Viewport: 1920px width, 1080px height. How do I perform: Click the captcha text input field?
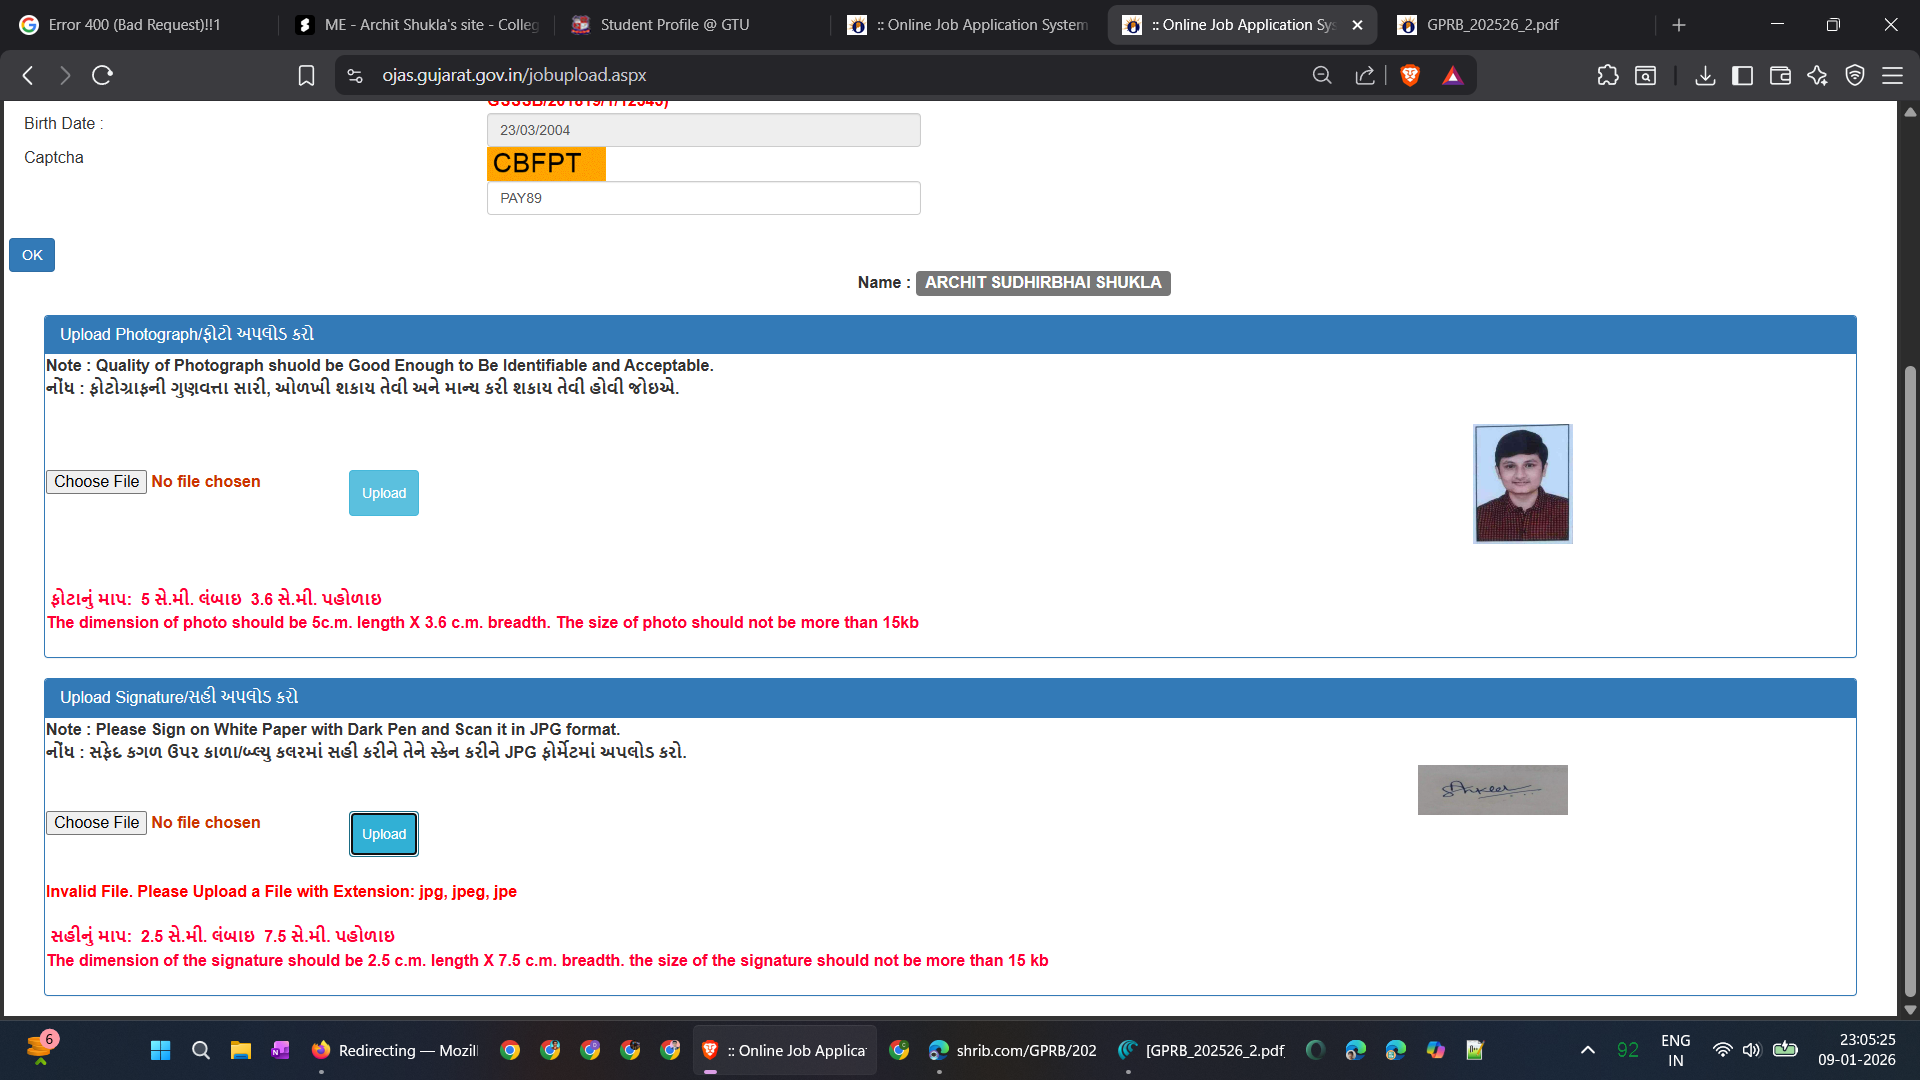703,198
